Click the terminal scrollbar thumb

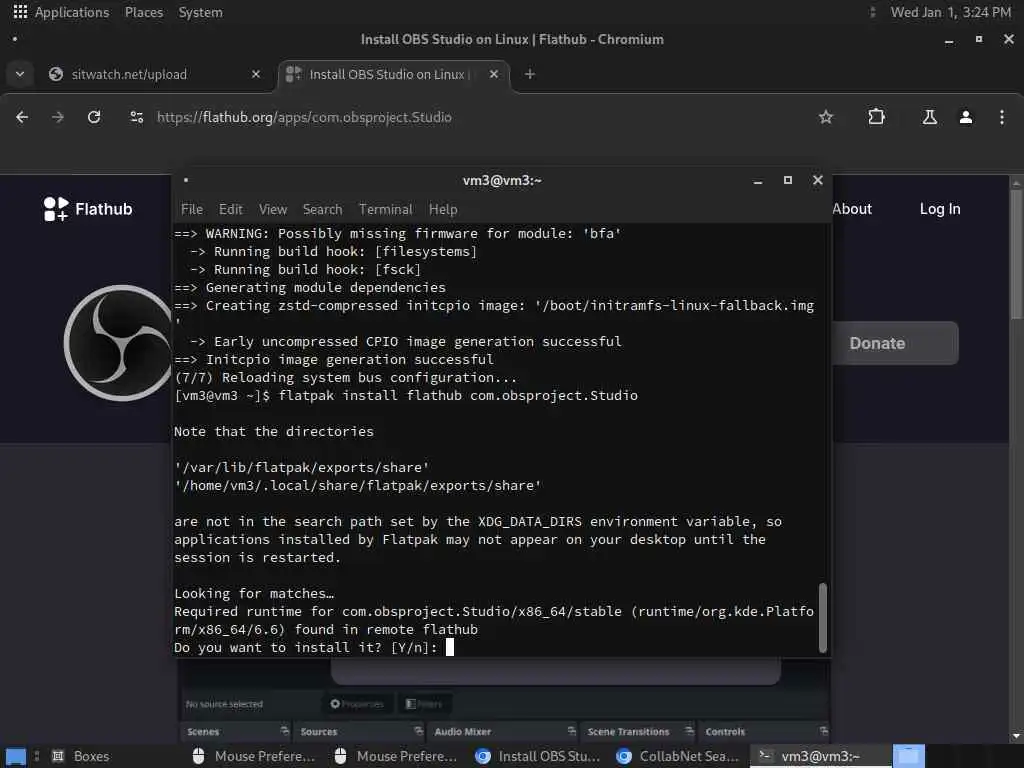point(823,618)
